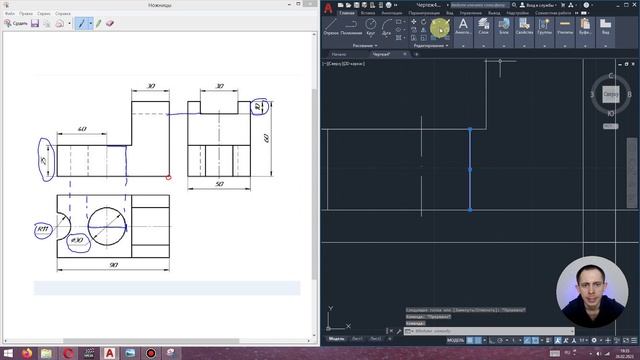Click the Scissors window vertical scrollbar
Image resolution: width=640 pixels, height=360 pixels.
[314, 184]
